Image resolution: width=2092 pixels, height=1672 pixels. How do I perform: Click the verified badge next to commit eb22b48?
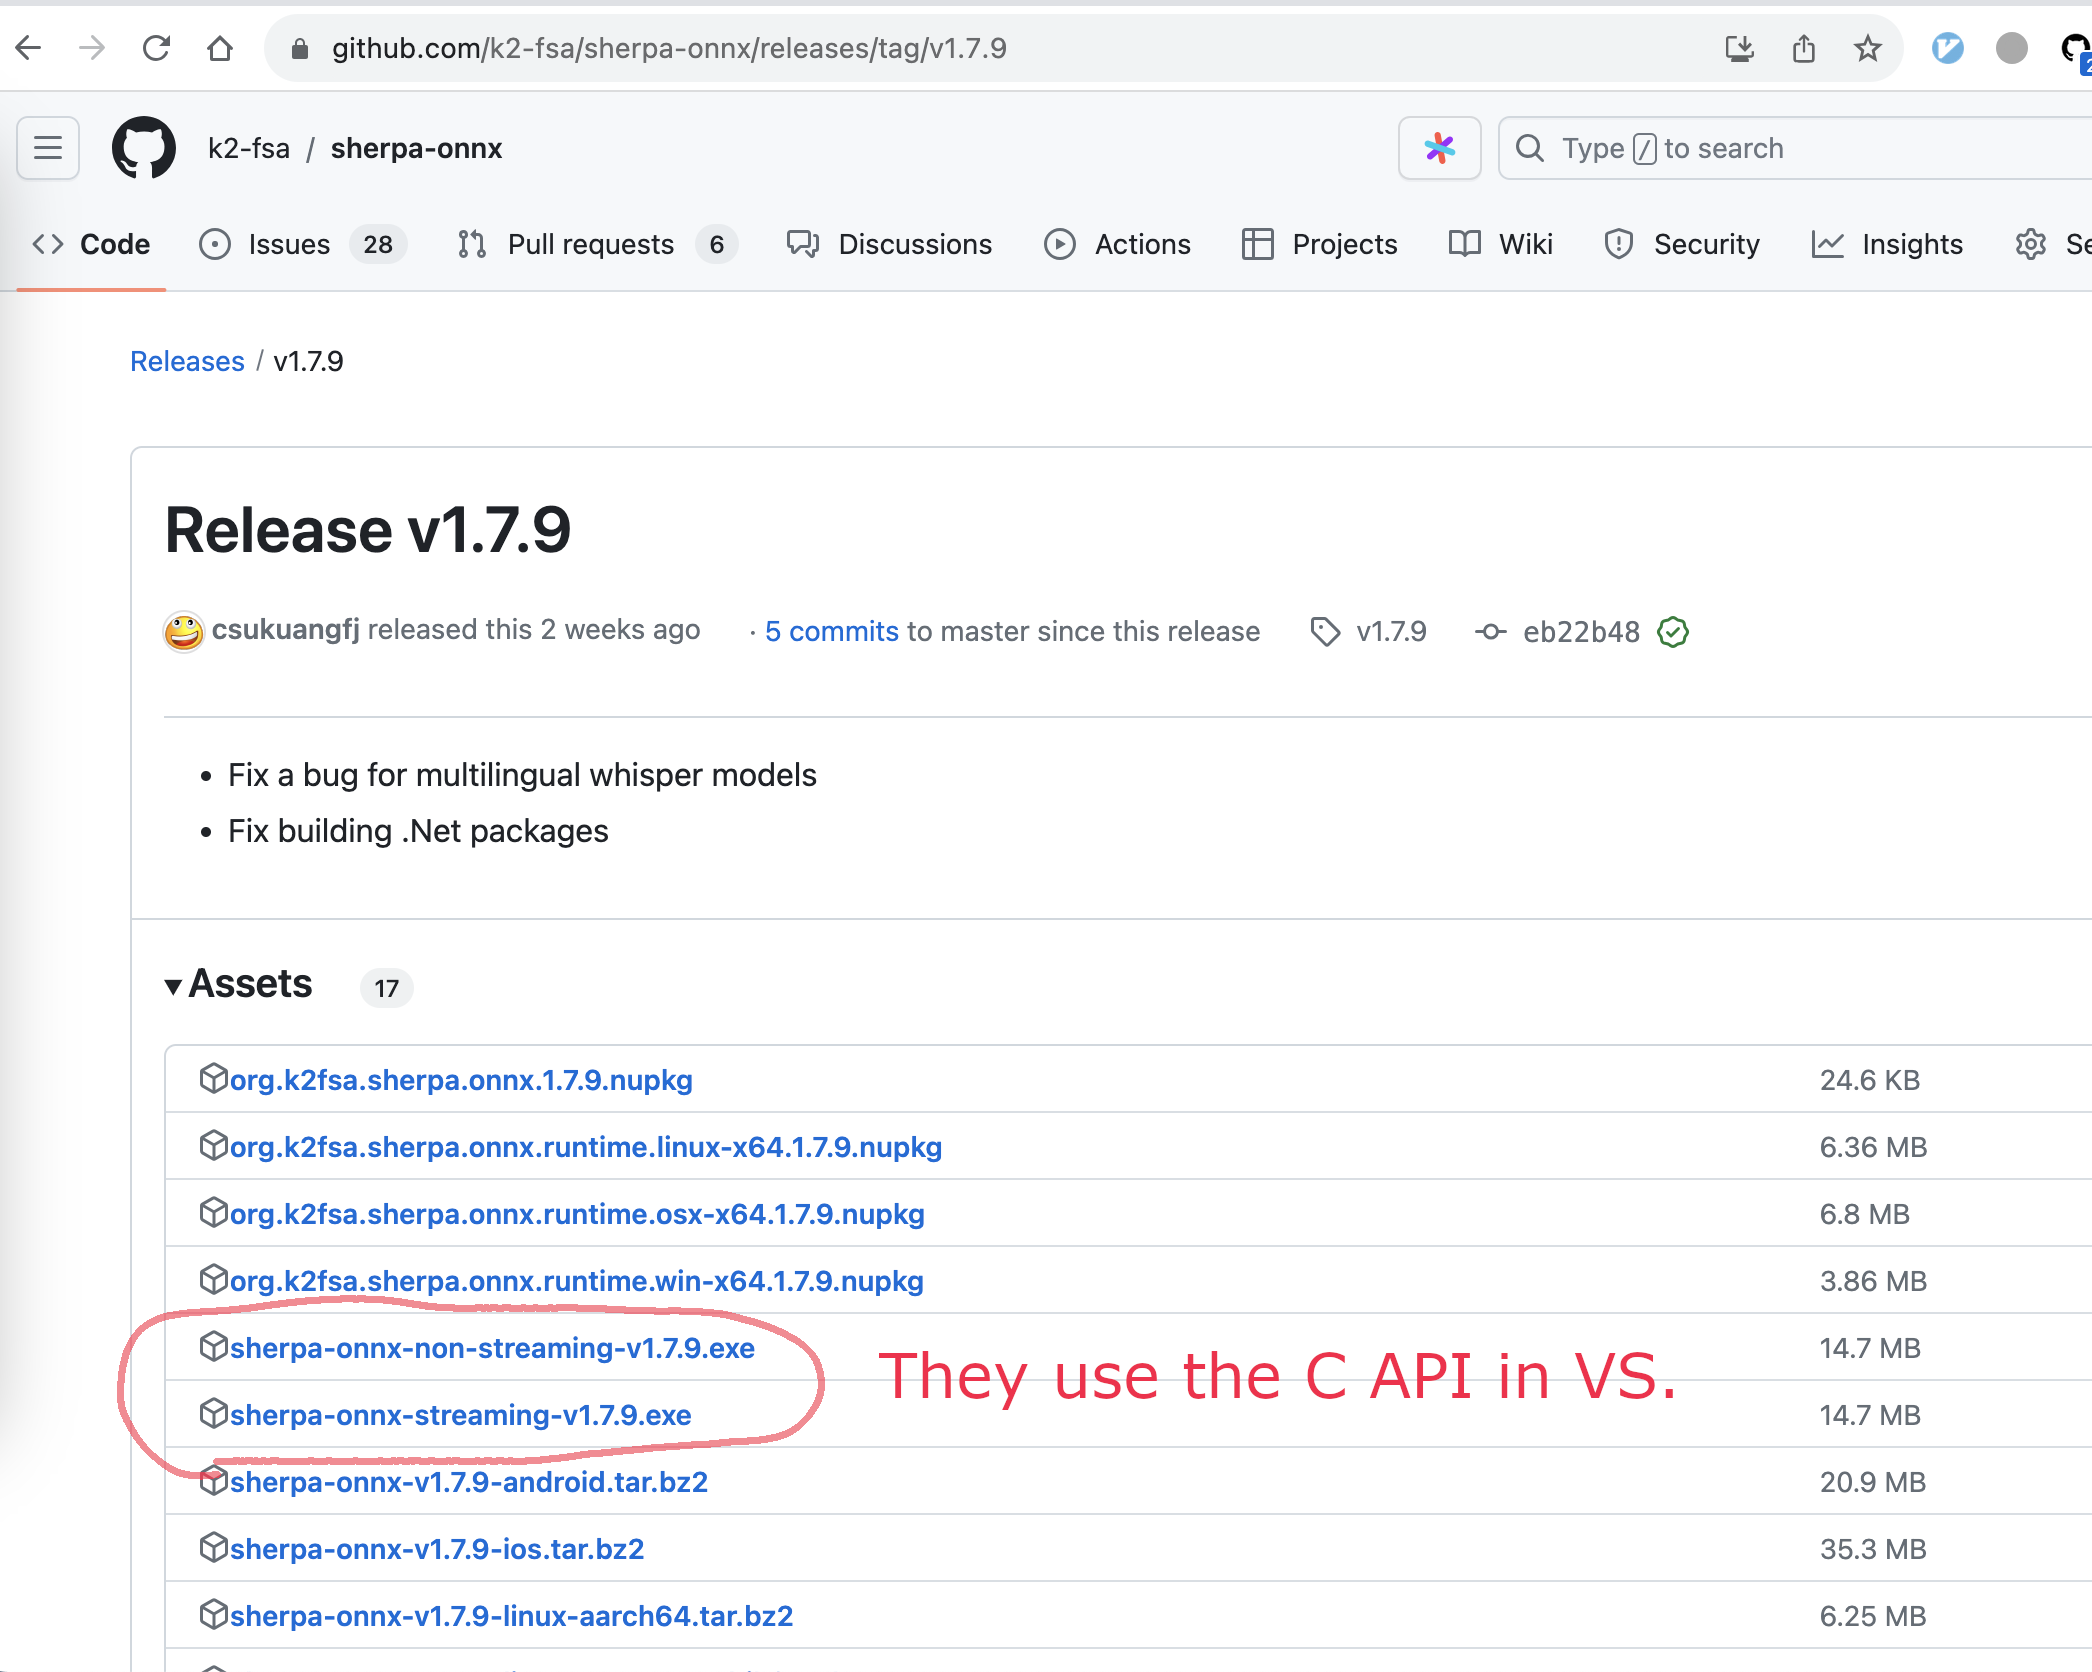(1673, 631)
